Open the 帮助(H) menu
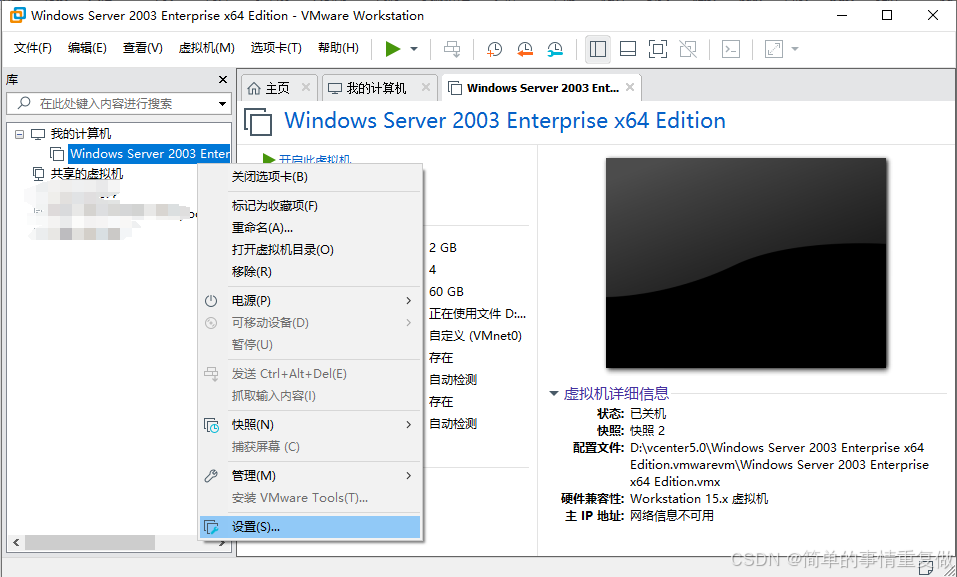The width and height of the screenshot is (957, 577). pyautogui.click(x=338, y=48)
